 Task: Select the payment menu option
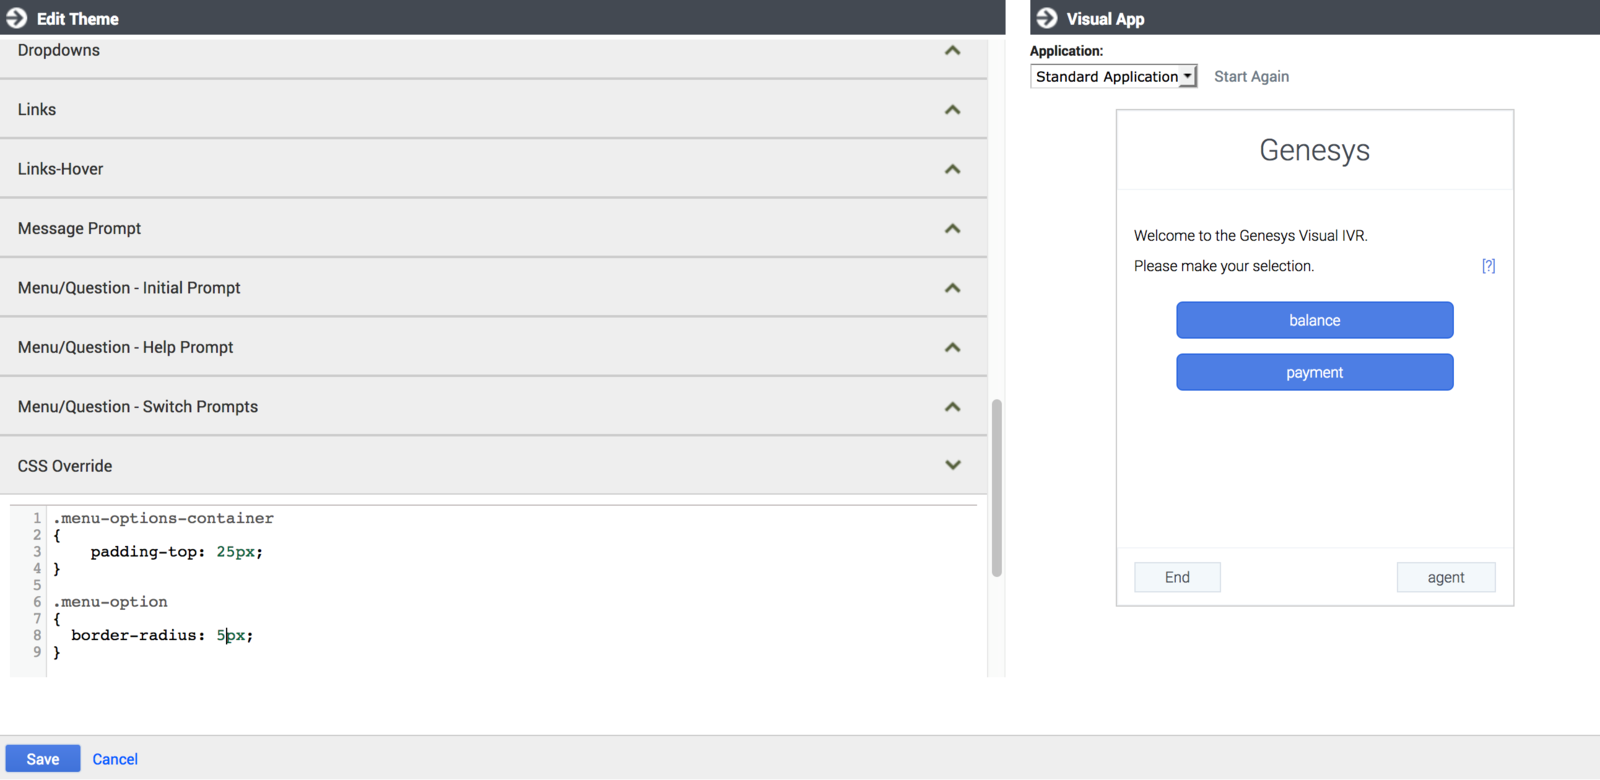click(1314, 372)
